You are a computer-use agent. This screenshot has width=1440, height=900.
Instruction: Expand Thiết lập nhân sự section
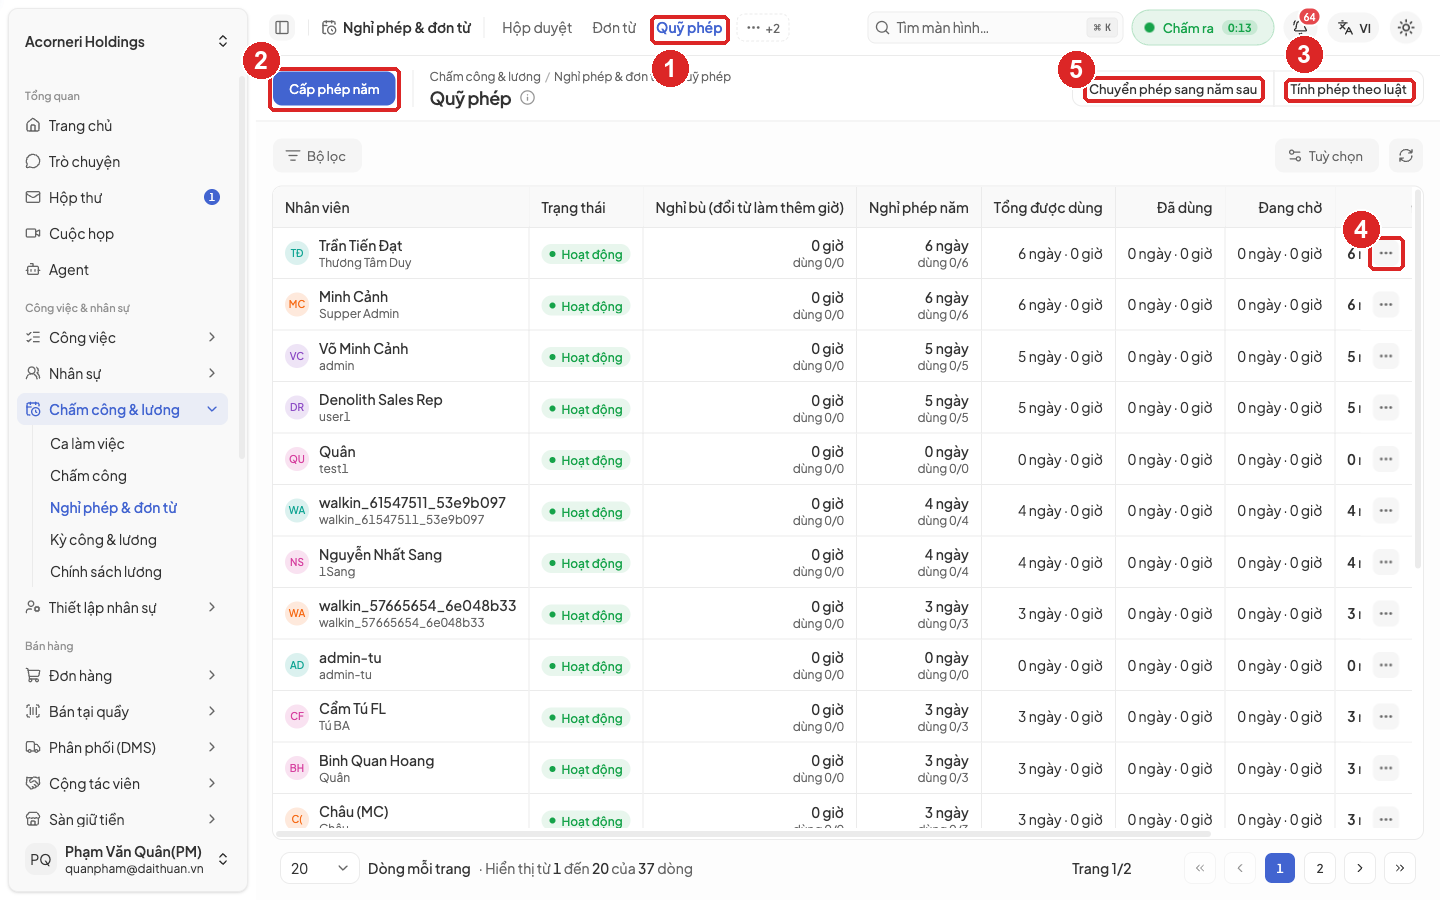click(x=122, y=608)
